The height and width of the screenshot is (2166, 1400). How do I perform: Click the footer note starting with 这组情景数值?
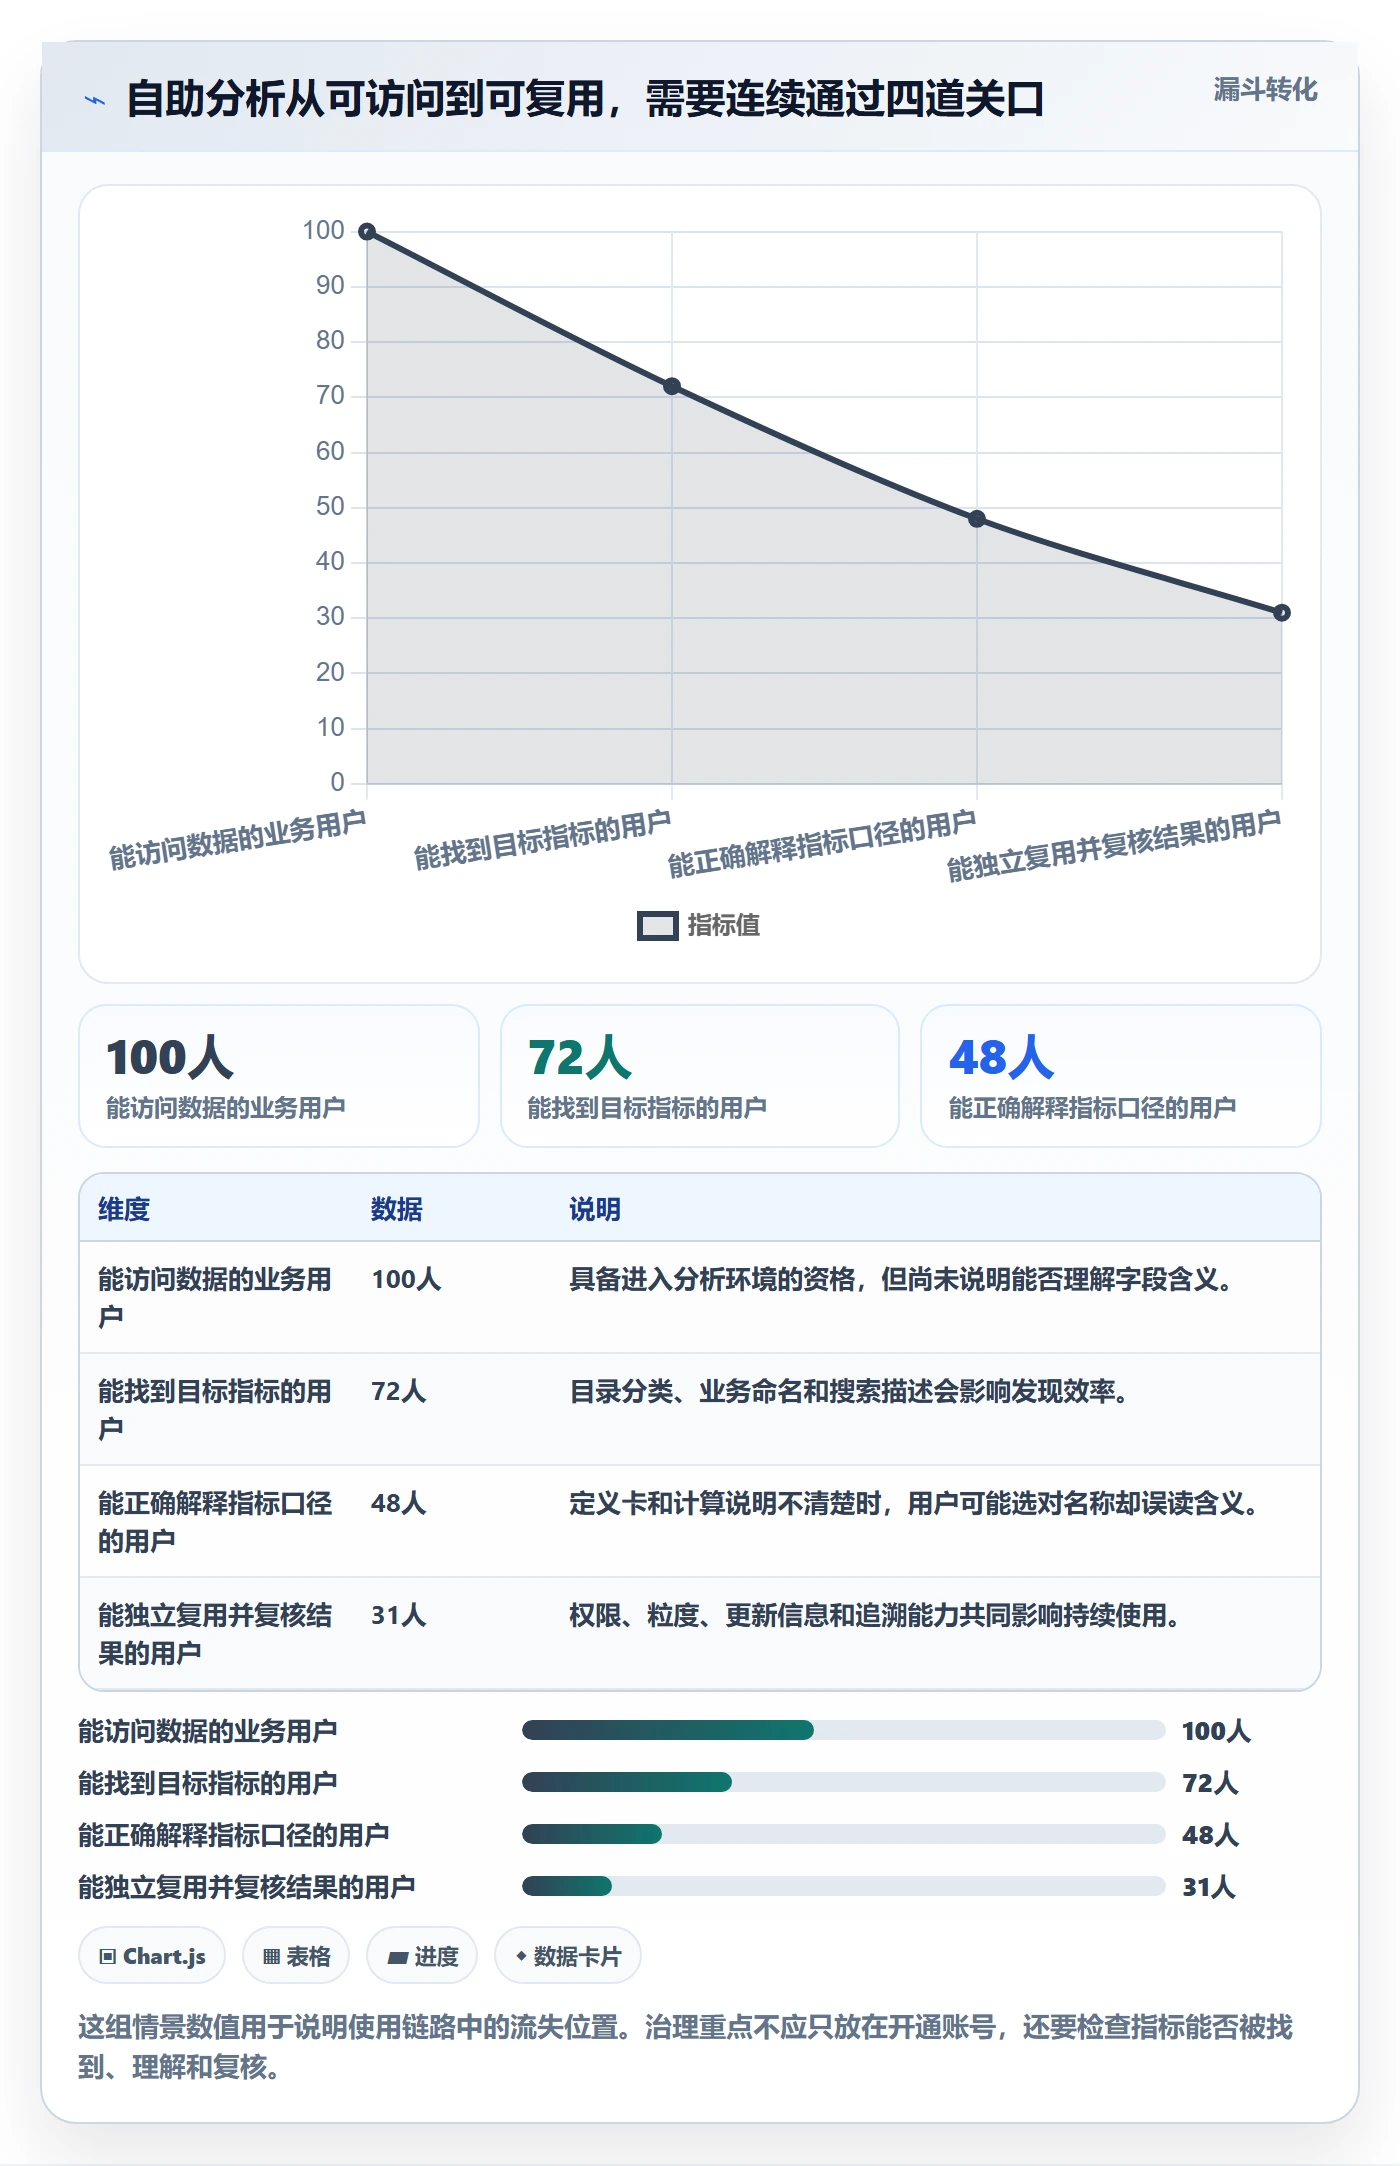pyautogui.click(x=686, y=2046)
